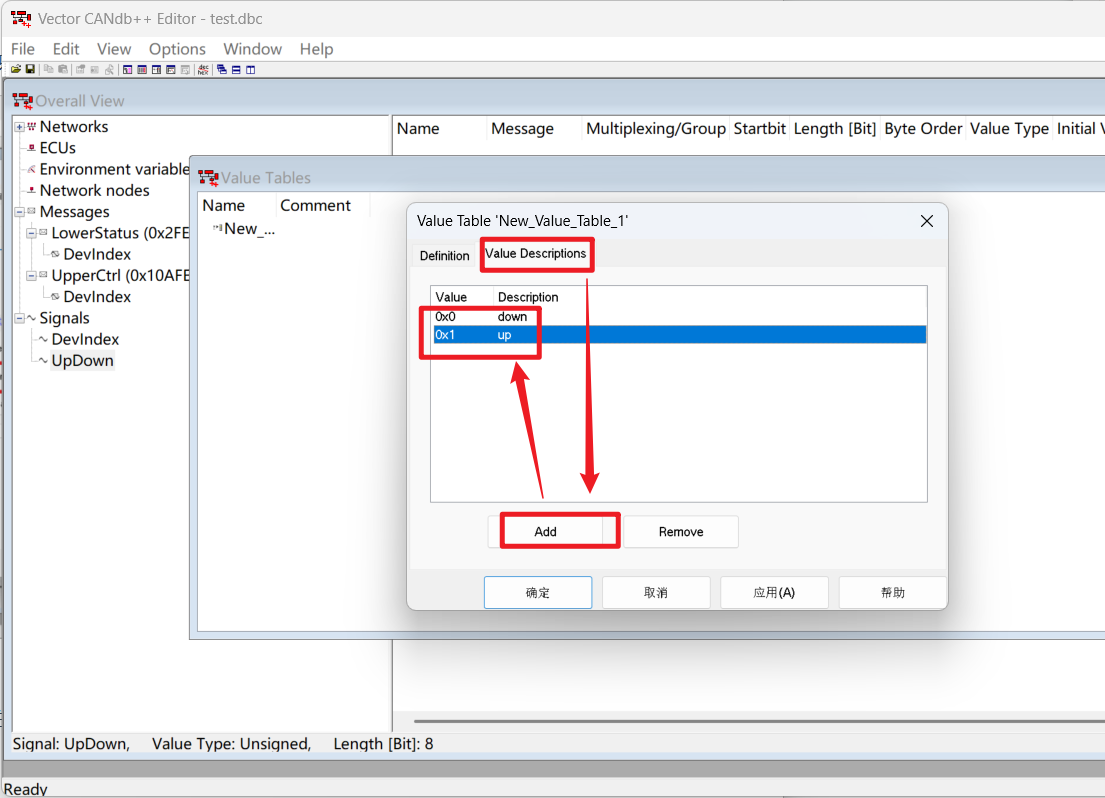Viewport: 1105px width, 798px height.
Task: Click the ECUs icon in tree
Action: click(x=31, y=148)
